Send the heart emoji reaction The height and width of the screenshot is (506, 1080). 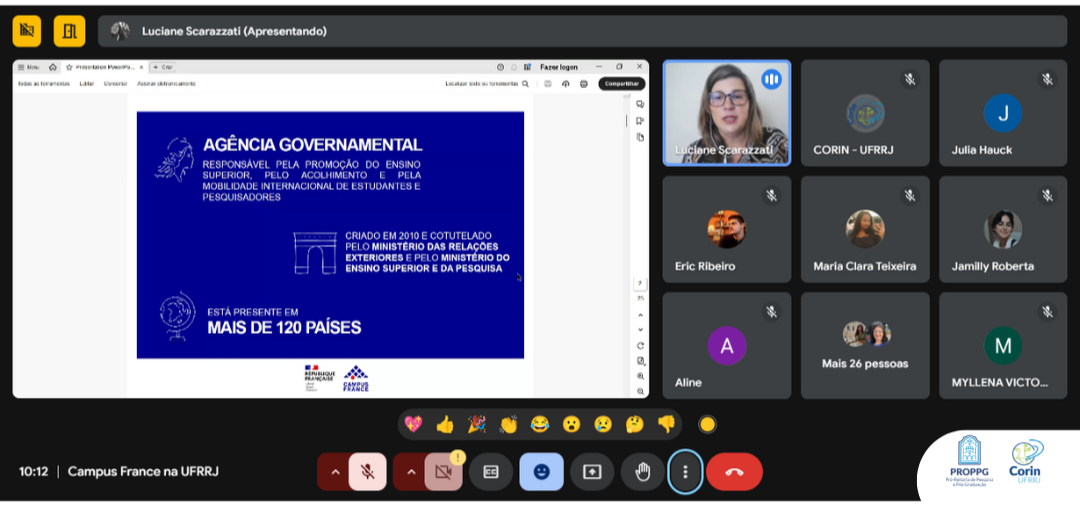(x=413, y=424)
